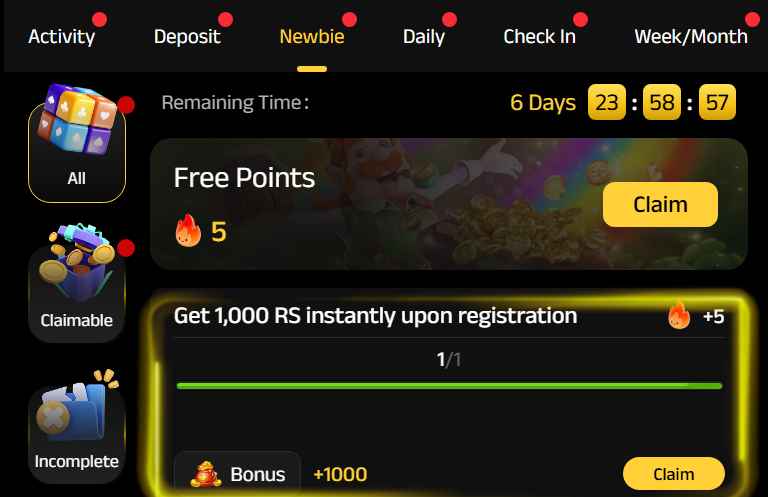Select the Newbie tab

pos(312,36)
